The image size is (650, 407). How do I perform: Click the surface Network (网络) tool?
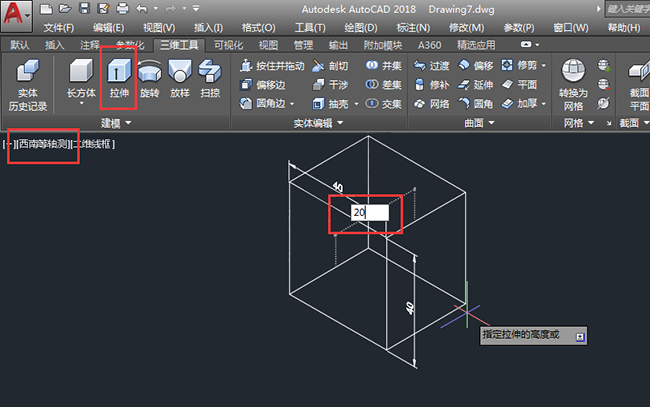(432, 104)
